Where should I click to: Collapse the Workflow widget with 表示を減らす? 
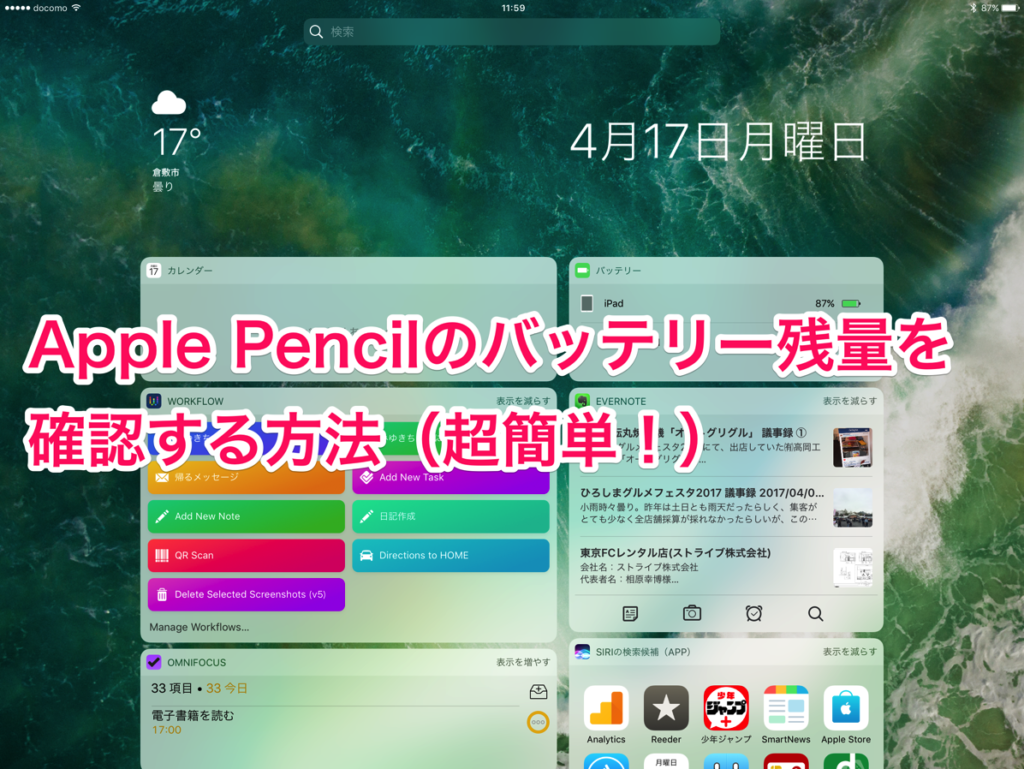[x=527, y=398]
